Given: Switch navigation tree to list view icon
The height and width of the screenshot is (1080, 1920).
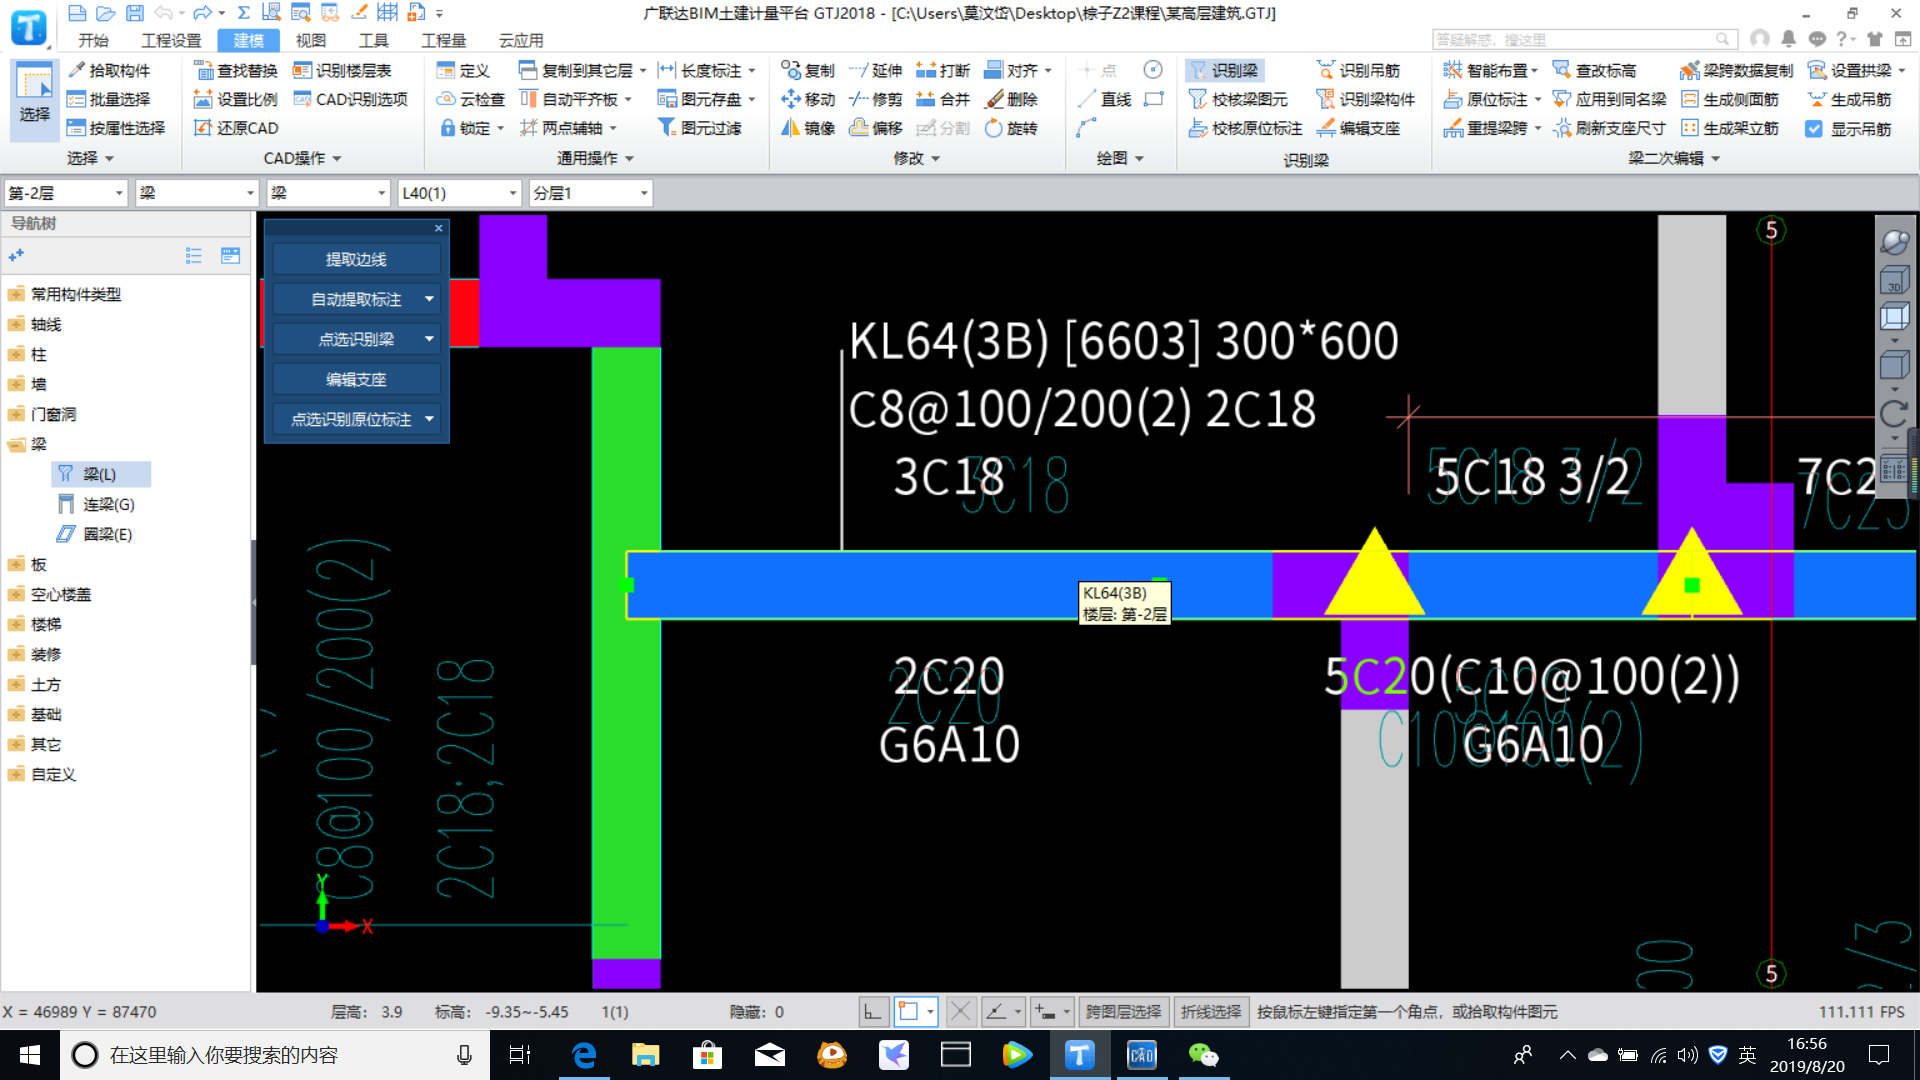Looking at the screenshot, I should [194, 256].
